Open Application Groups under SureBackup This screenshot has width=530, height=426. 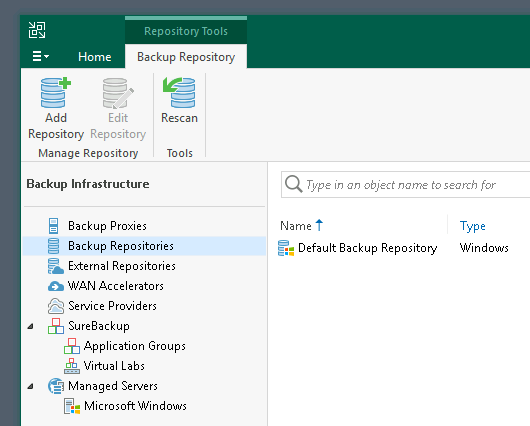point(135,346)
